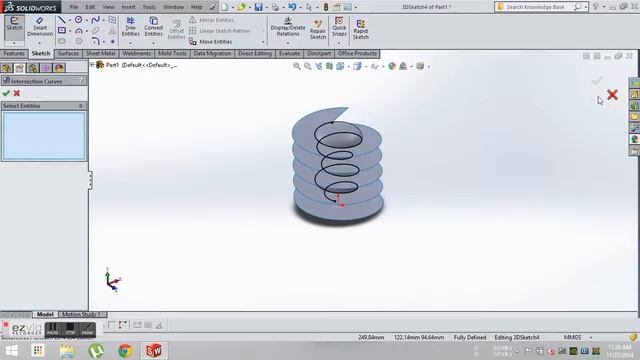Click the Trim Entities tool
640x360 pixels.
130,27
